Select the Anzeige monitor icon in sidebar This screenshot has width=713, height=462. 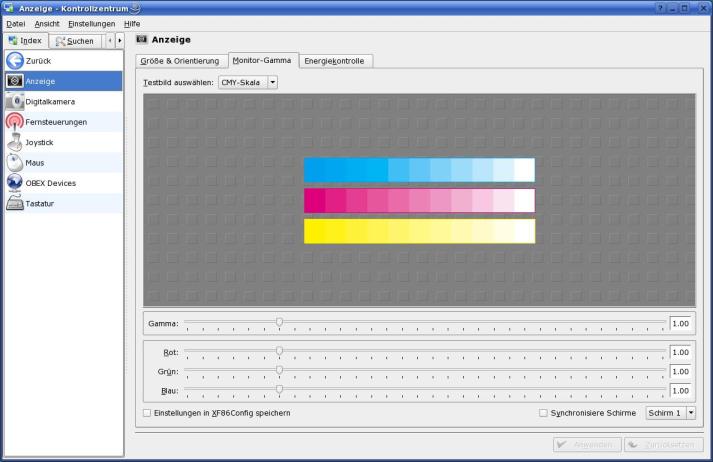tap(15, 81)
